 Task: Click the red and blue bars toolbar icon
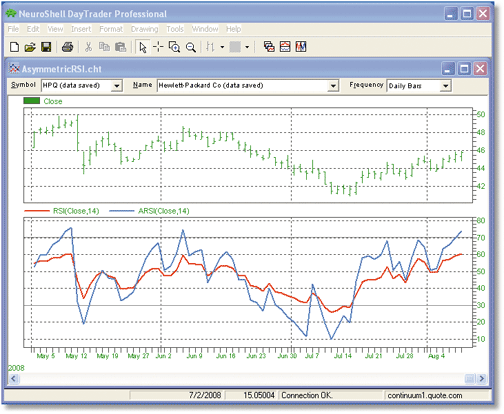301,47
